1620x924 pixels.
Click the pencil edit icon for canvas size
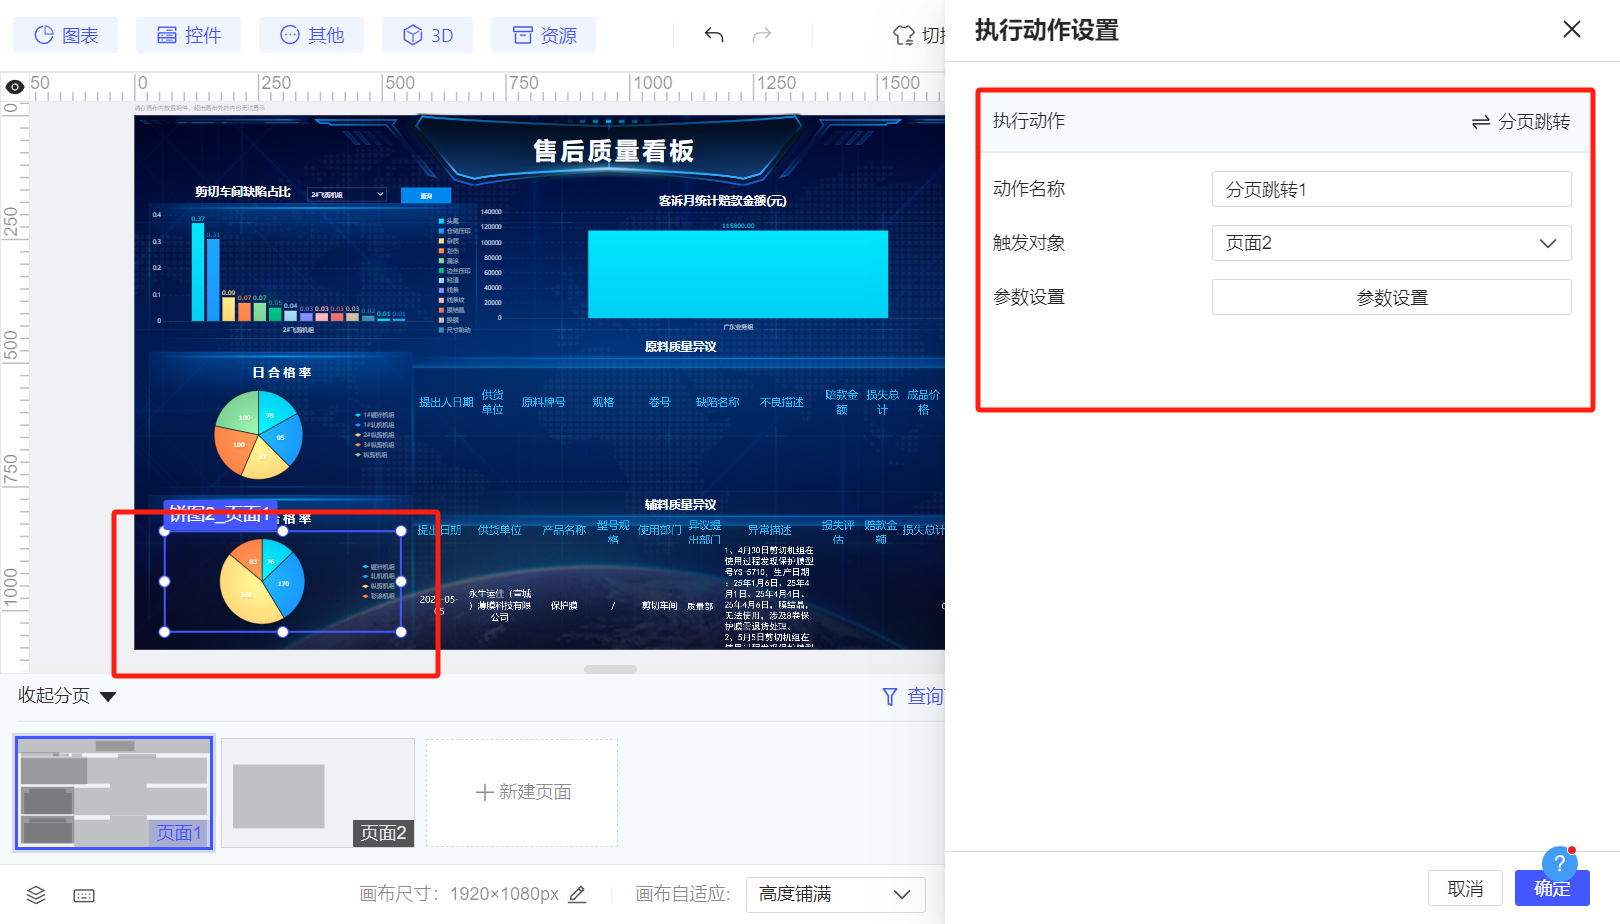[577, 894]
